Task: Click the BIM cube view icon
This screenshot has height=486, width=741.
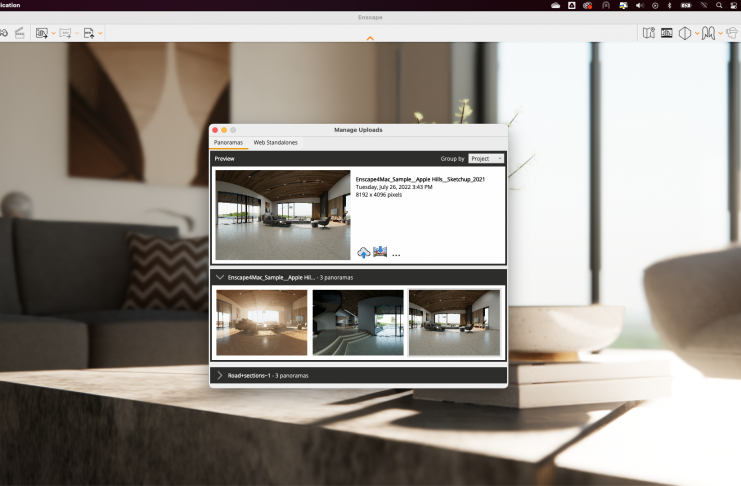Action: tap(685, 33)
